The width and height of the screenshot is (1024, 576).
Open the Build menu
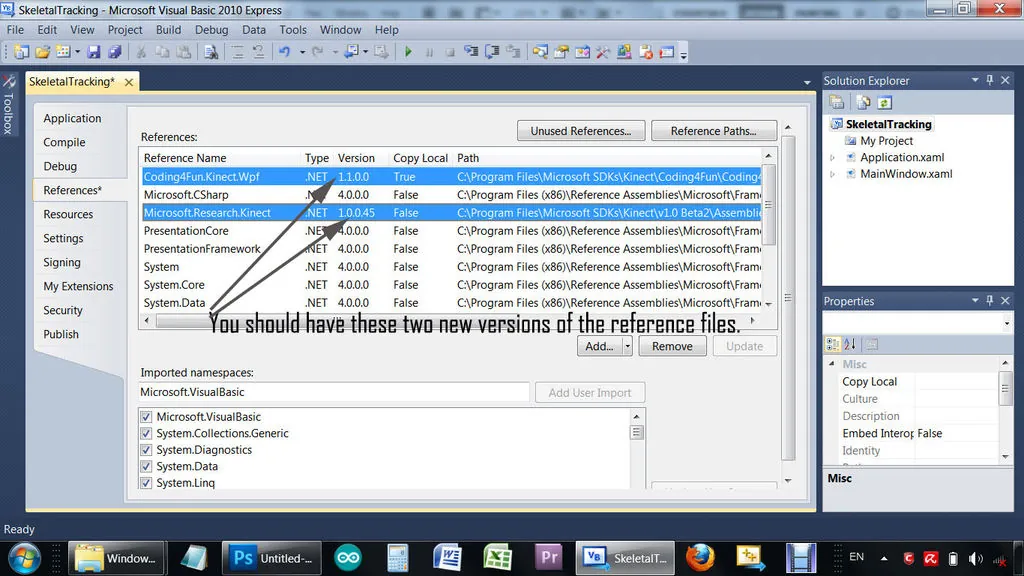click(168, 30)
